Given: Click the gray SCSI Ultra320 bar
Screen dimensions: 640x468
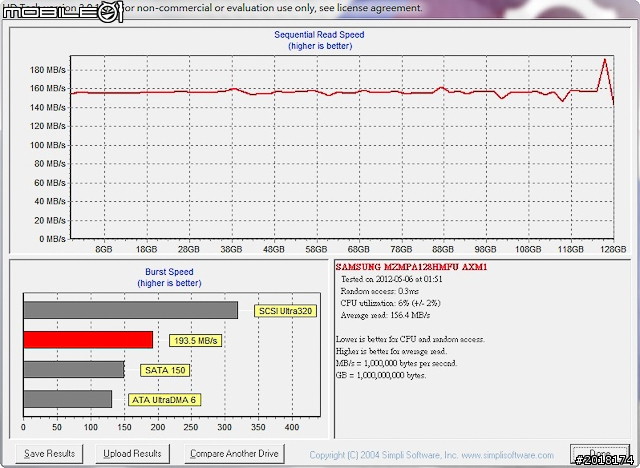Looking at the screenshot, I should point(129,310).
